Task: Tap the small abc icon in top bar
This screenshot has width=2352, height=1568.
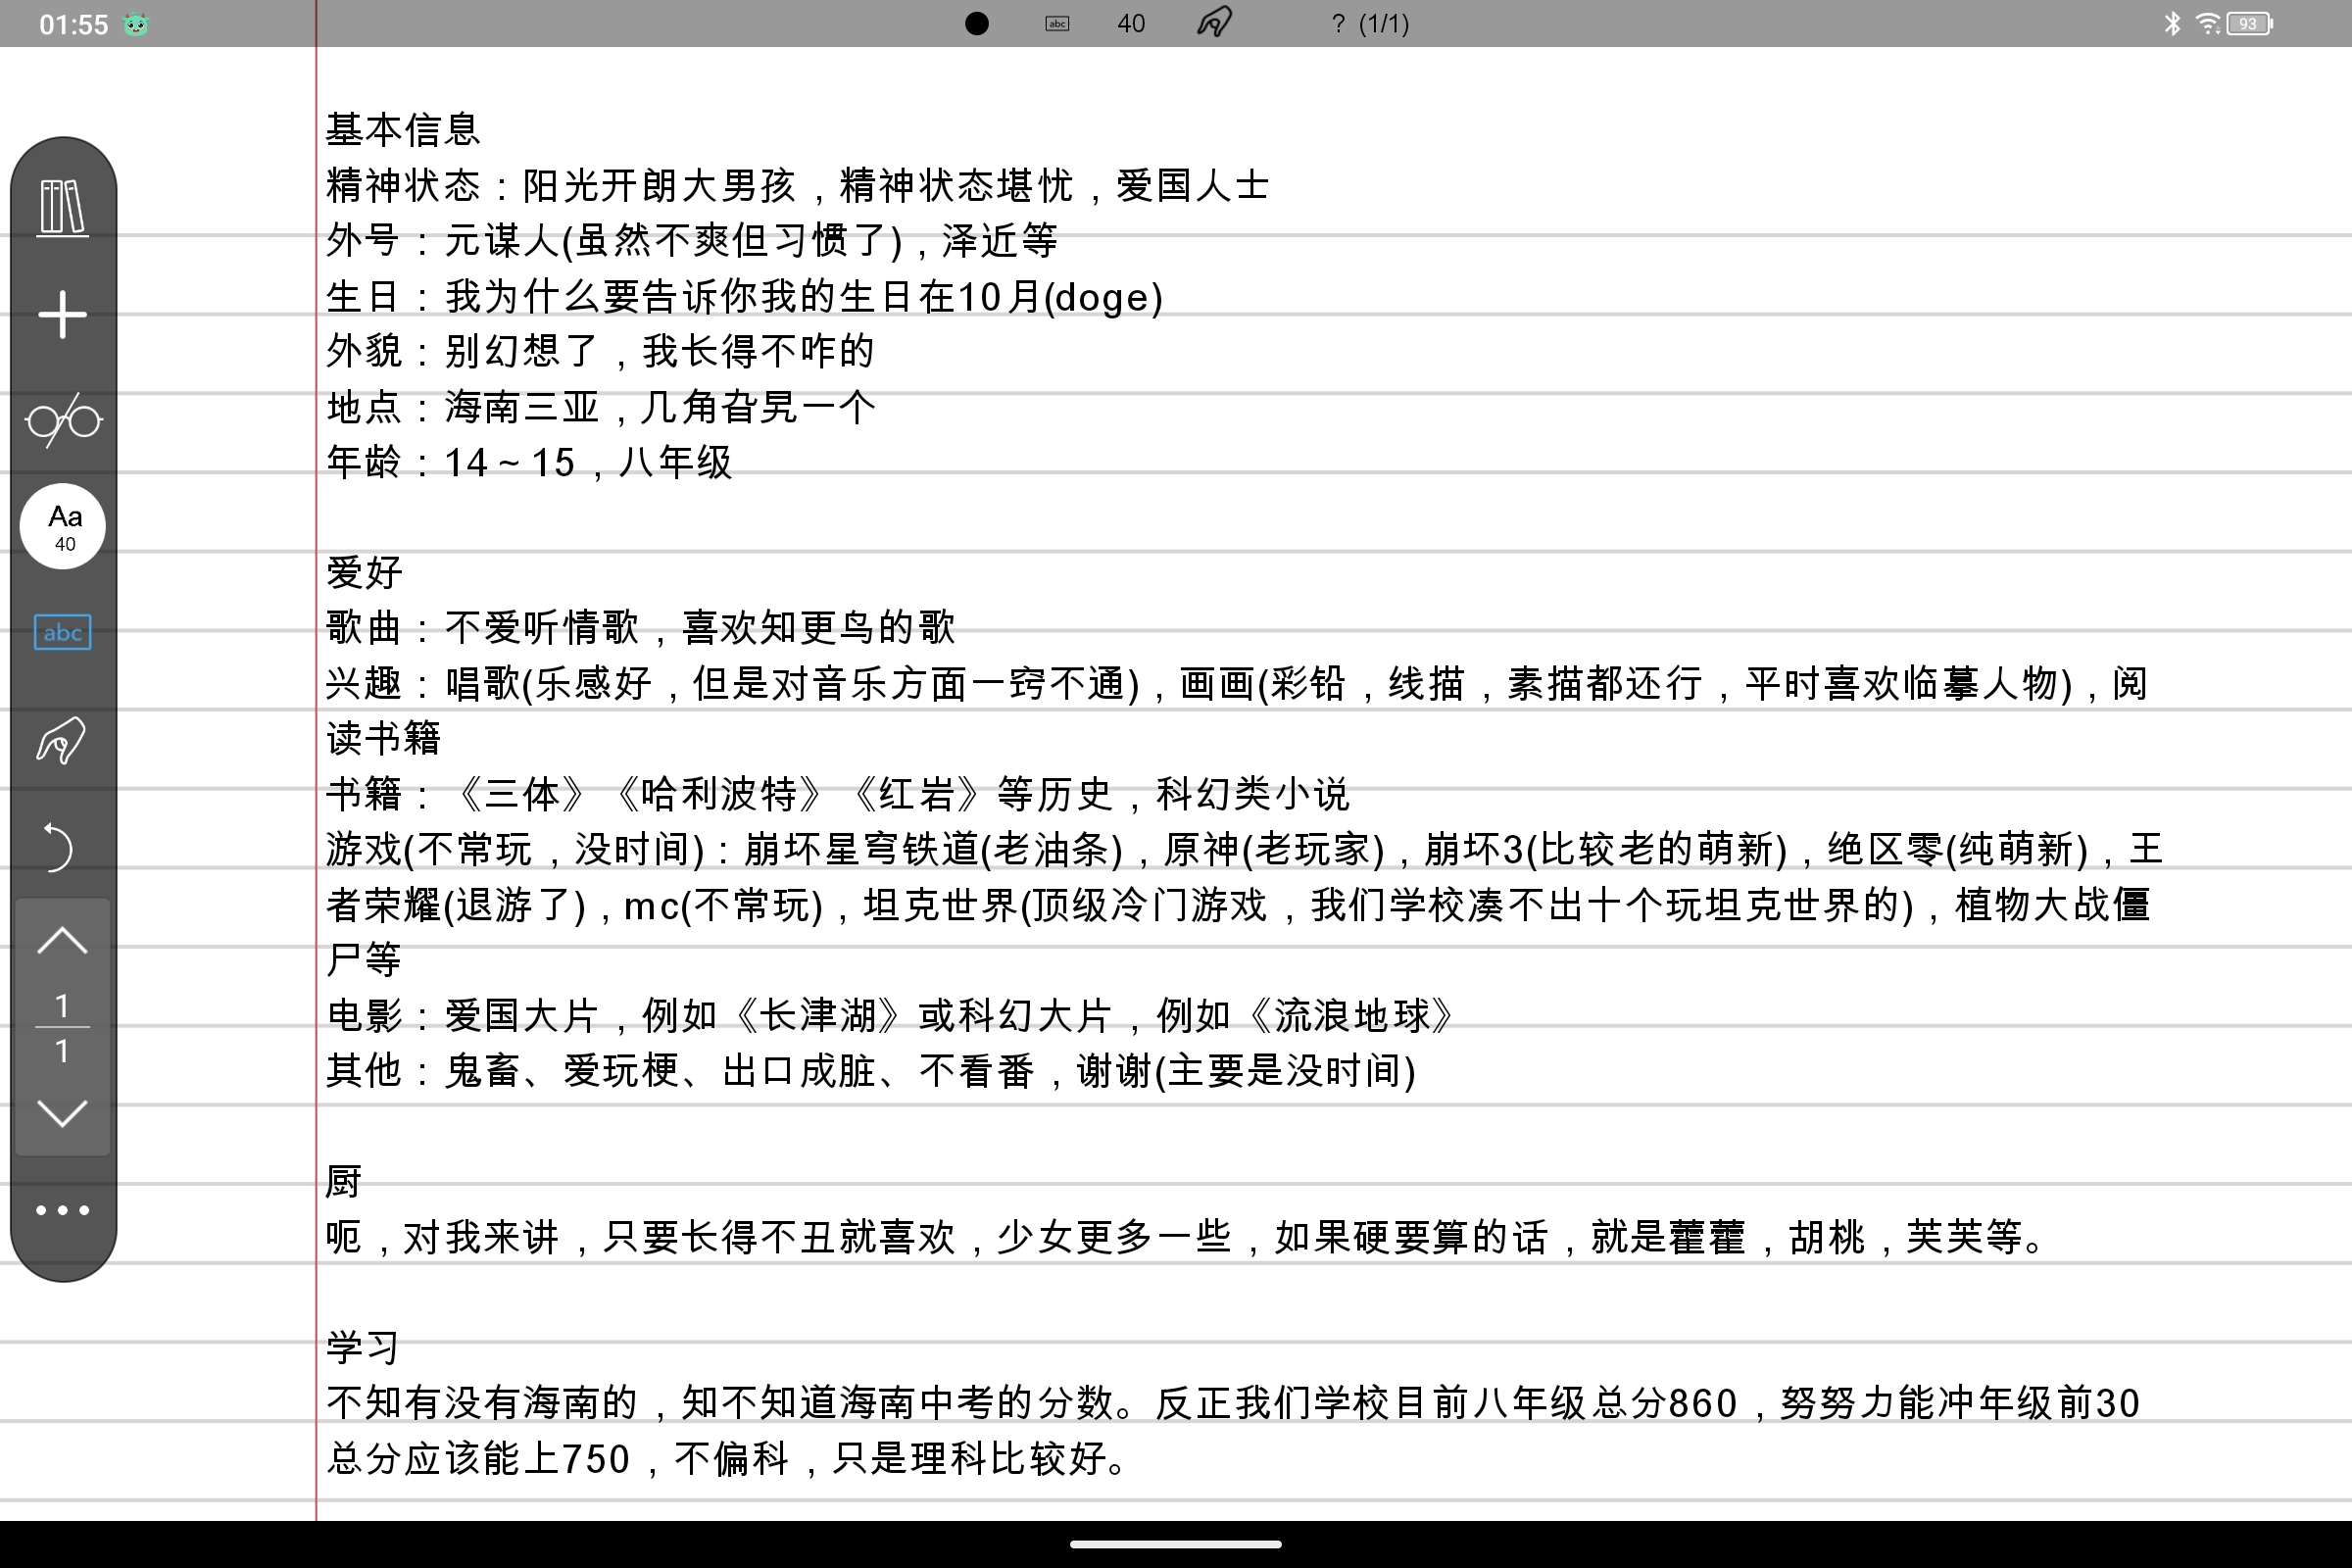Action: (x=1057, y=23)
